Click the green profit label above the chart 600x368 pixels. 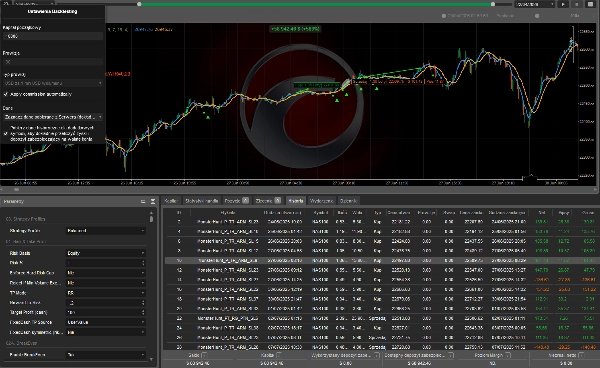pos(295,29)
